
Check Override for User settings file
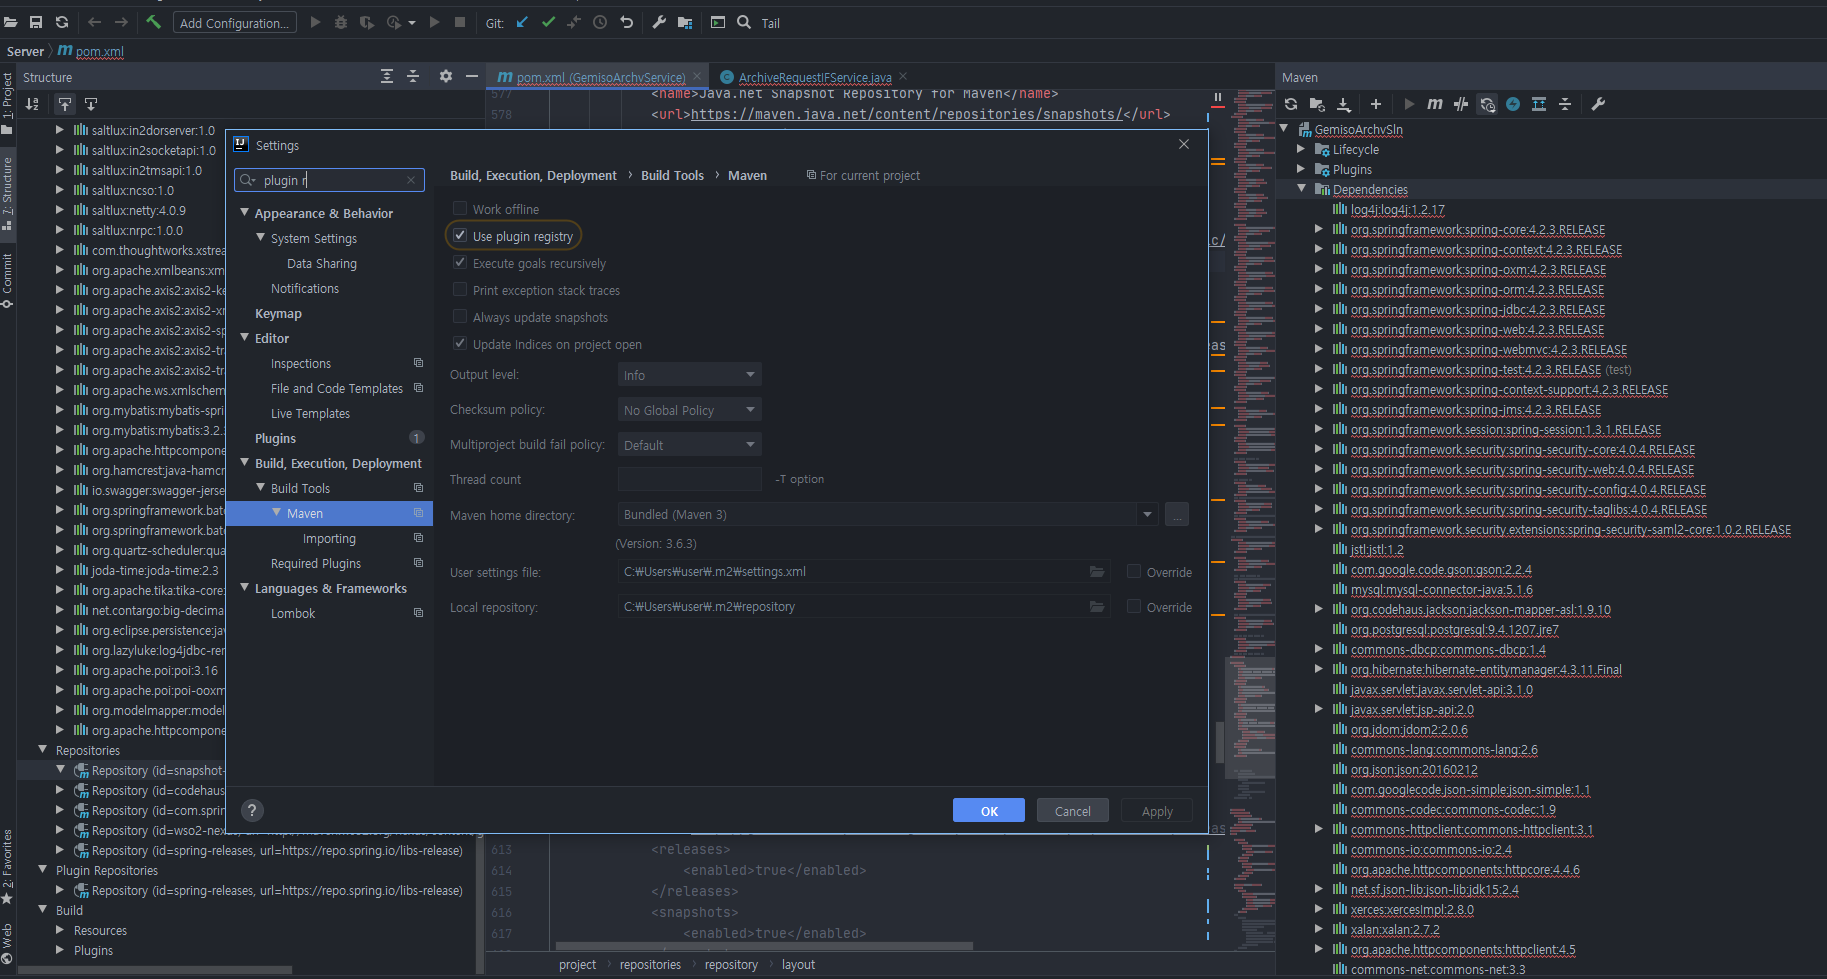click(x=1134, y=572)
